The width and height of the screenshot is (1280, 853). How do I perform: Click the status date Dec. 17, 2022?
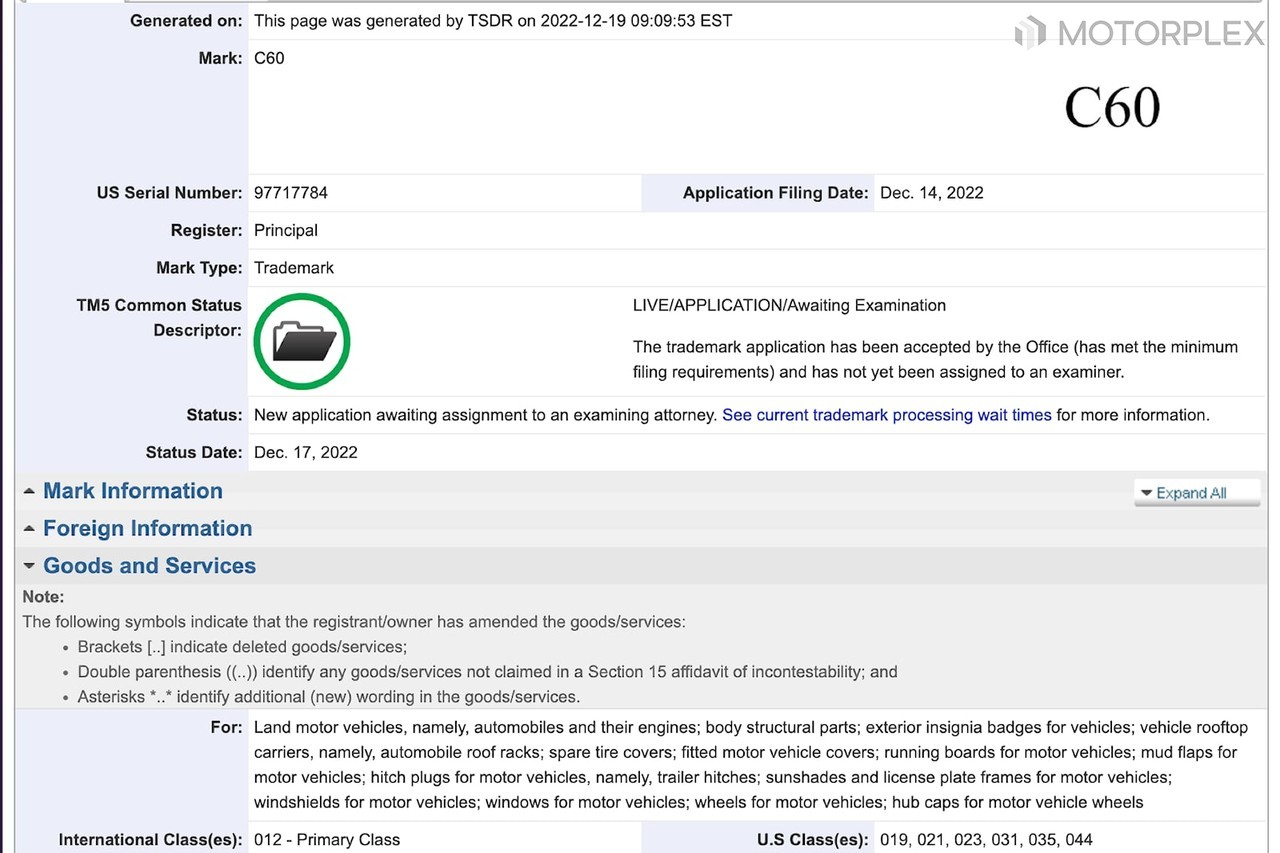point(305,452)
